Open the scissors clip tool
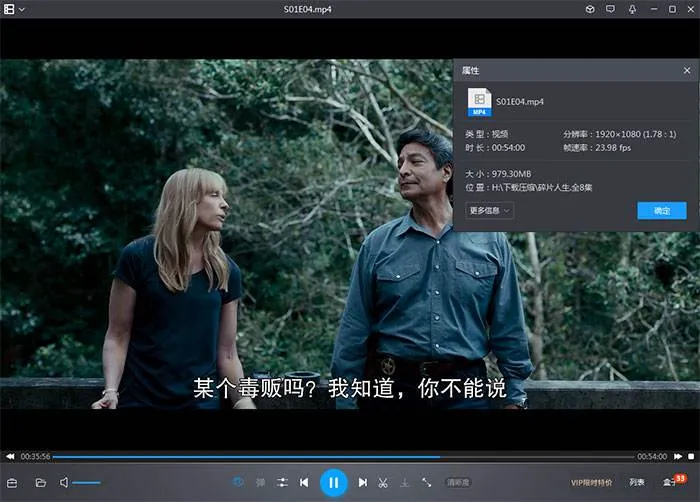 (383, 482)
